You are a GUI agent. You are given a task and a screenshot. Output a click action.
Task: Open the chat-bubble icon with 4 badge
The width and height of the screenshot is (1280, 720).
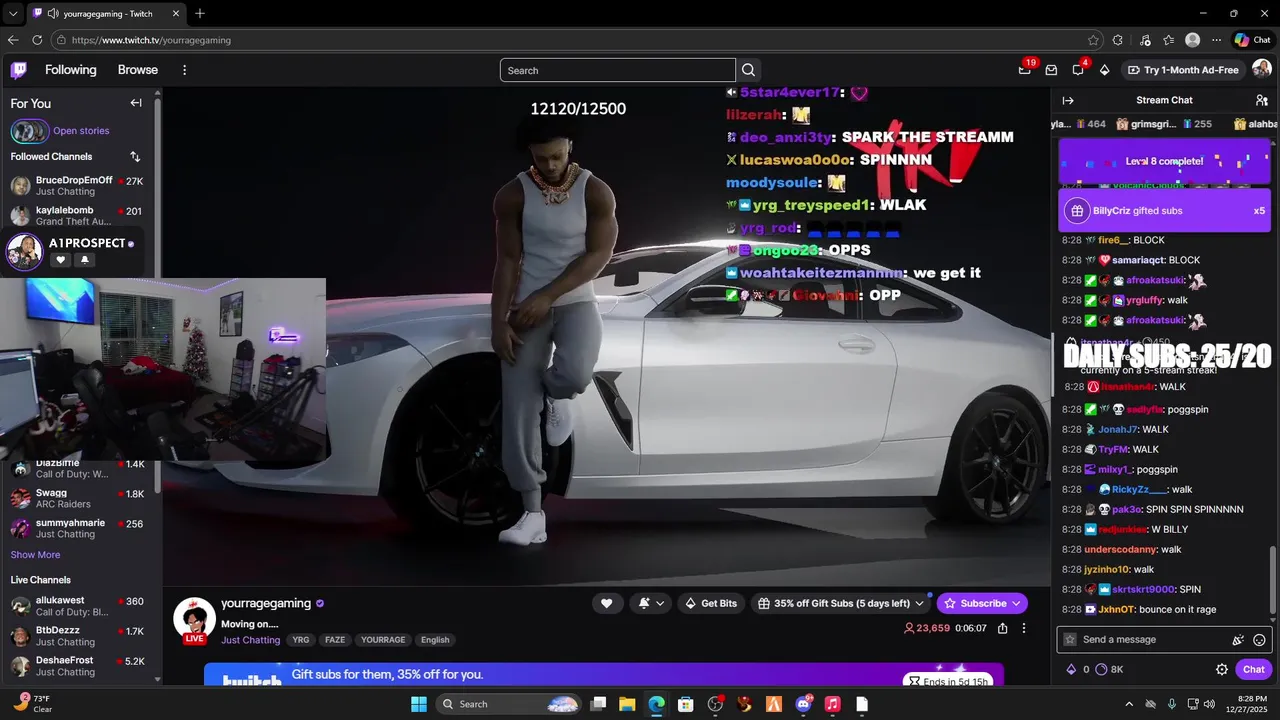point(1078,70)
